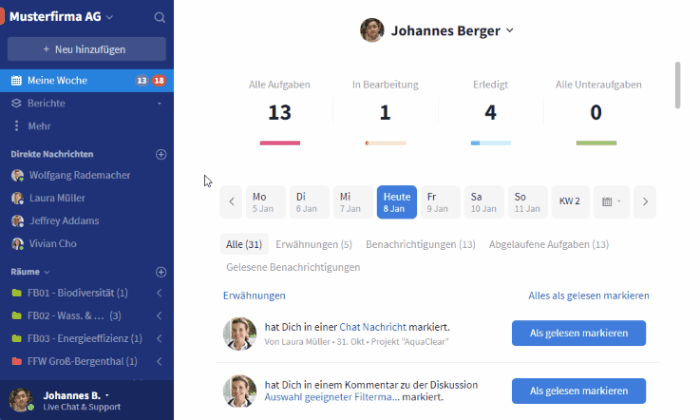Click the blue Erledigt progress bar
700x420 pixels.
tap(491, 143)
